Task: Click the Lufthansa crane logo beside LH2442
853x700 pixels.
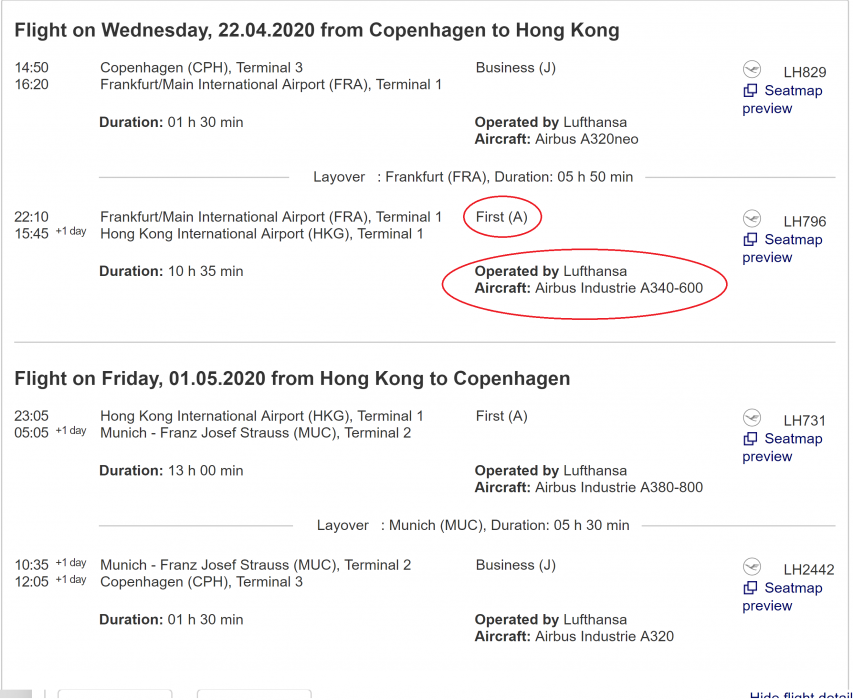Action: [752, 567]
